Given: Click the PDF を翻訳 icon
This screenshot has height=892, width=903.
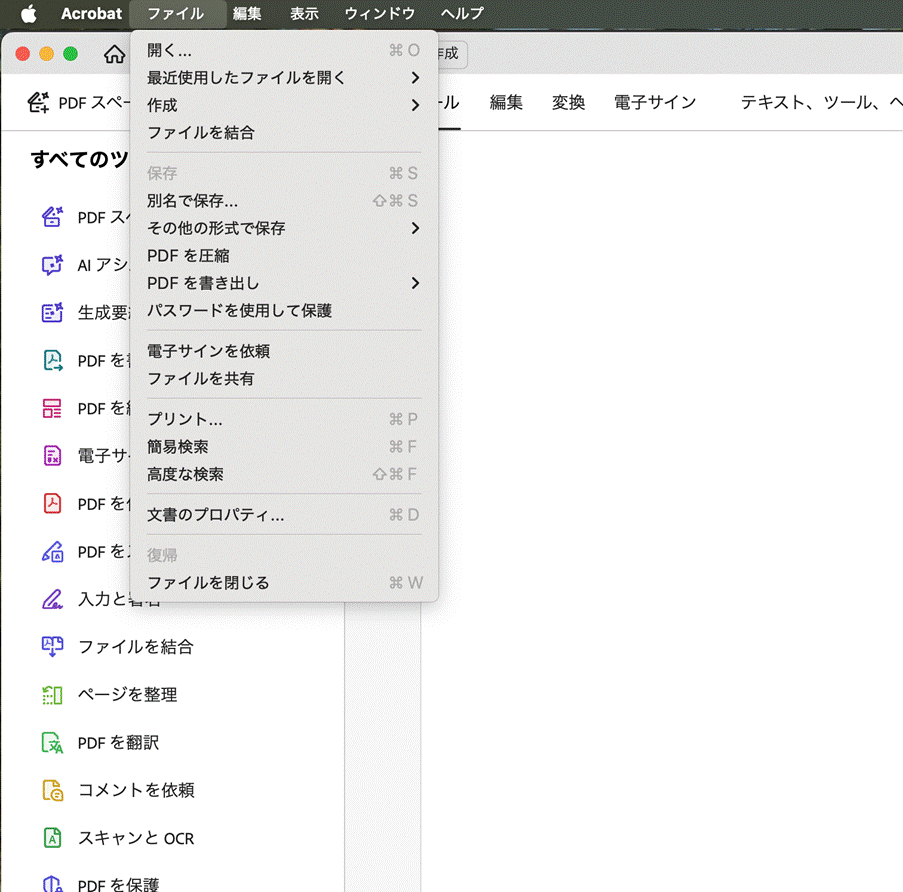Looking at the screenshot, I should [x=52, y=743].
